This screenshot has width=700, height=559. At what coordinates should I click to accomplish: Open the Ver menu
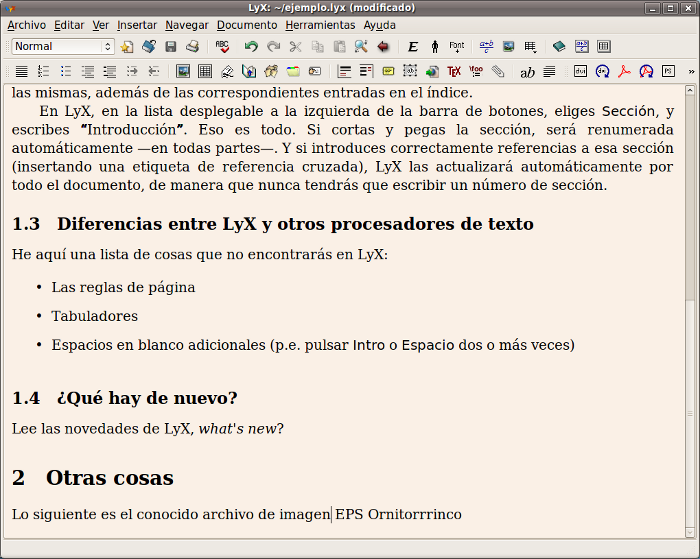point(101,25)
